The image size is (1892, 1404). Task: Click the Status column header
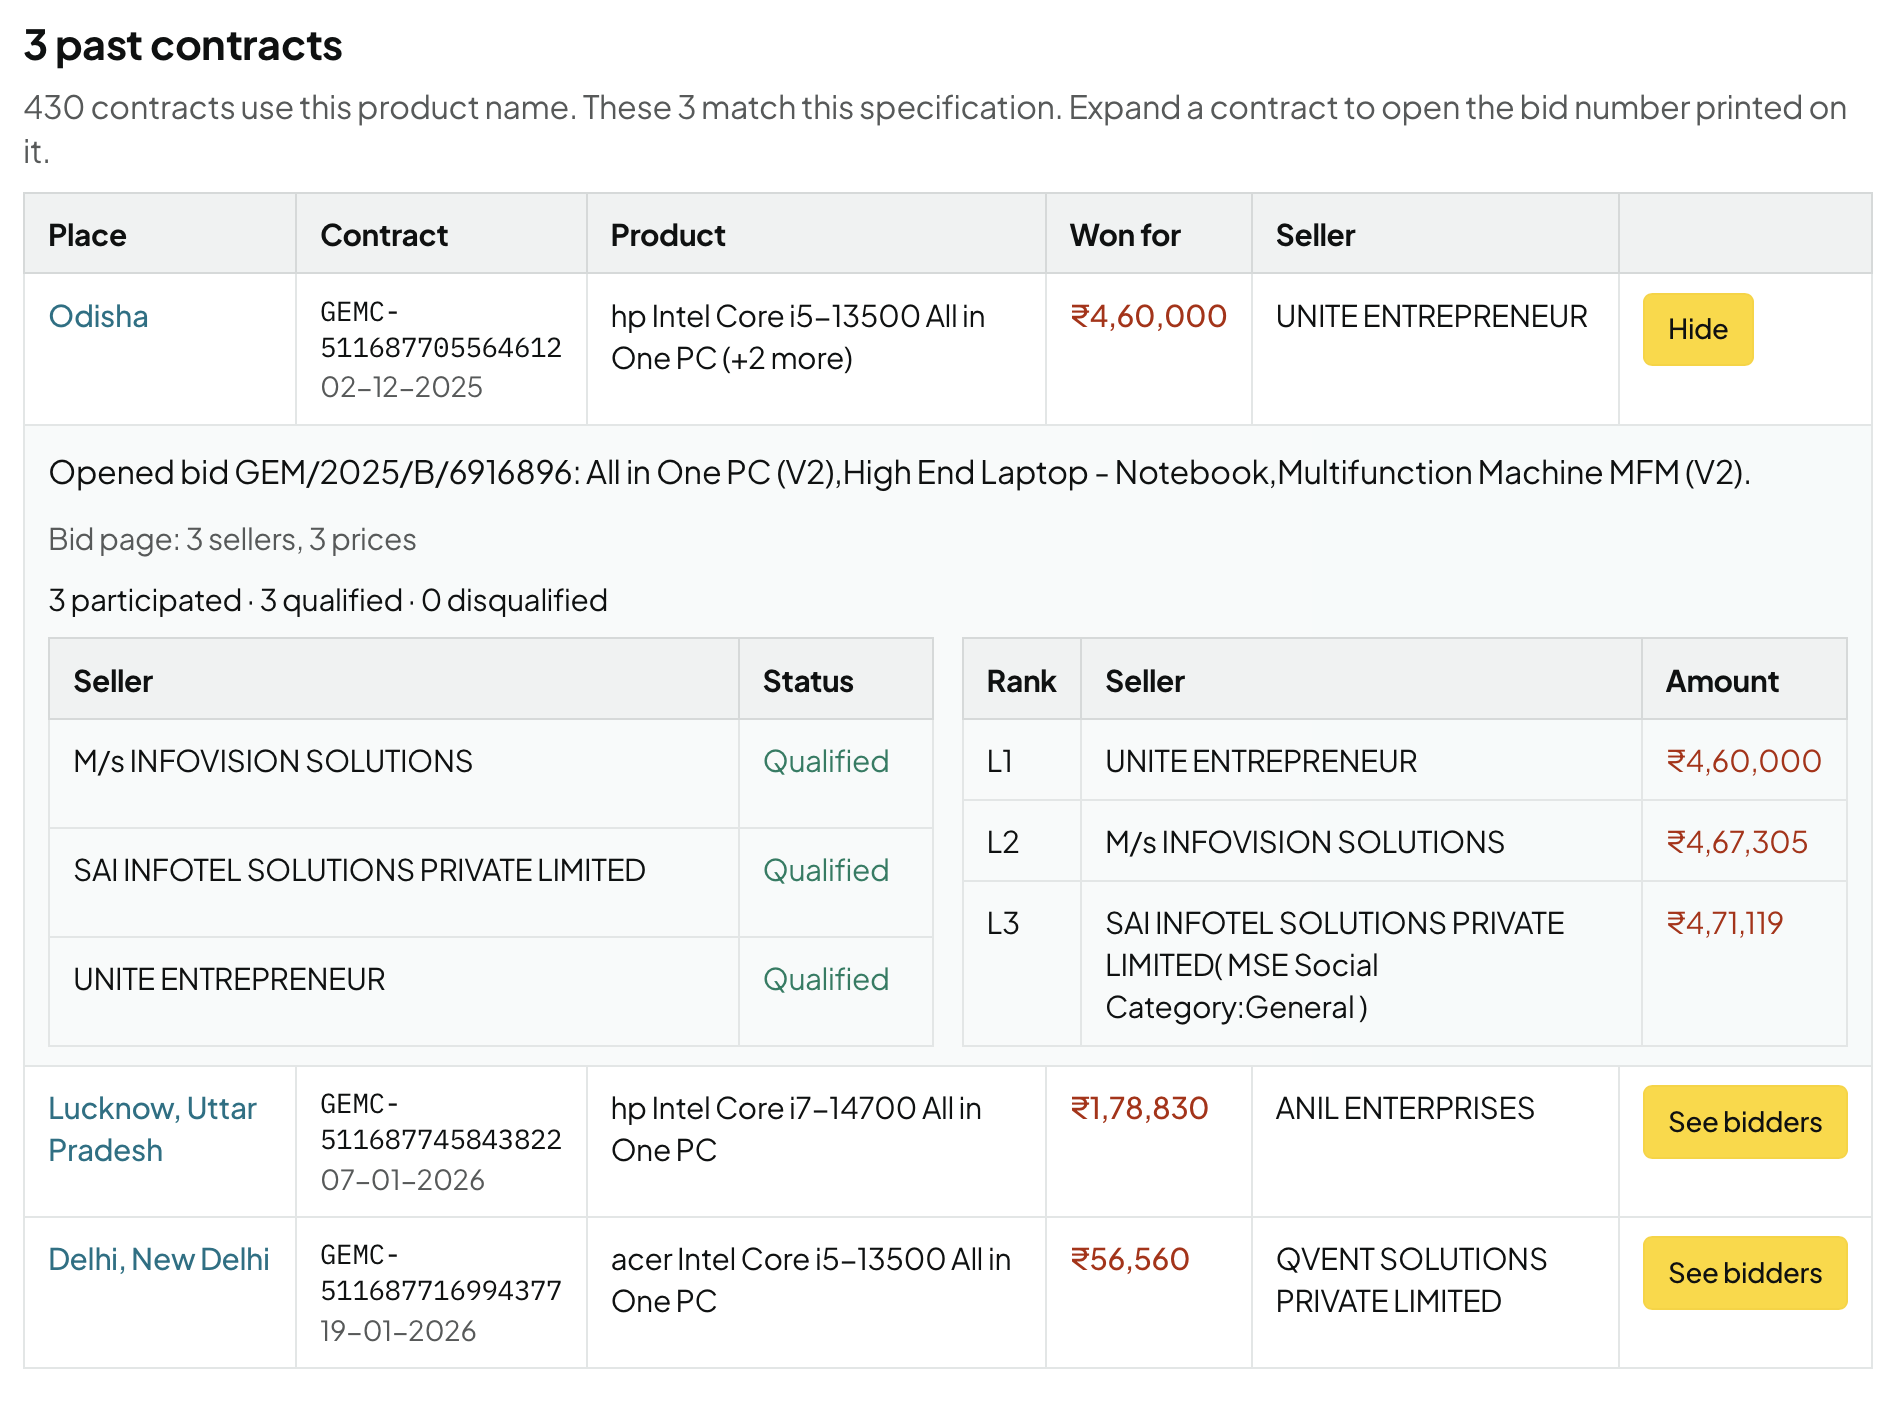point(836,680)
